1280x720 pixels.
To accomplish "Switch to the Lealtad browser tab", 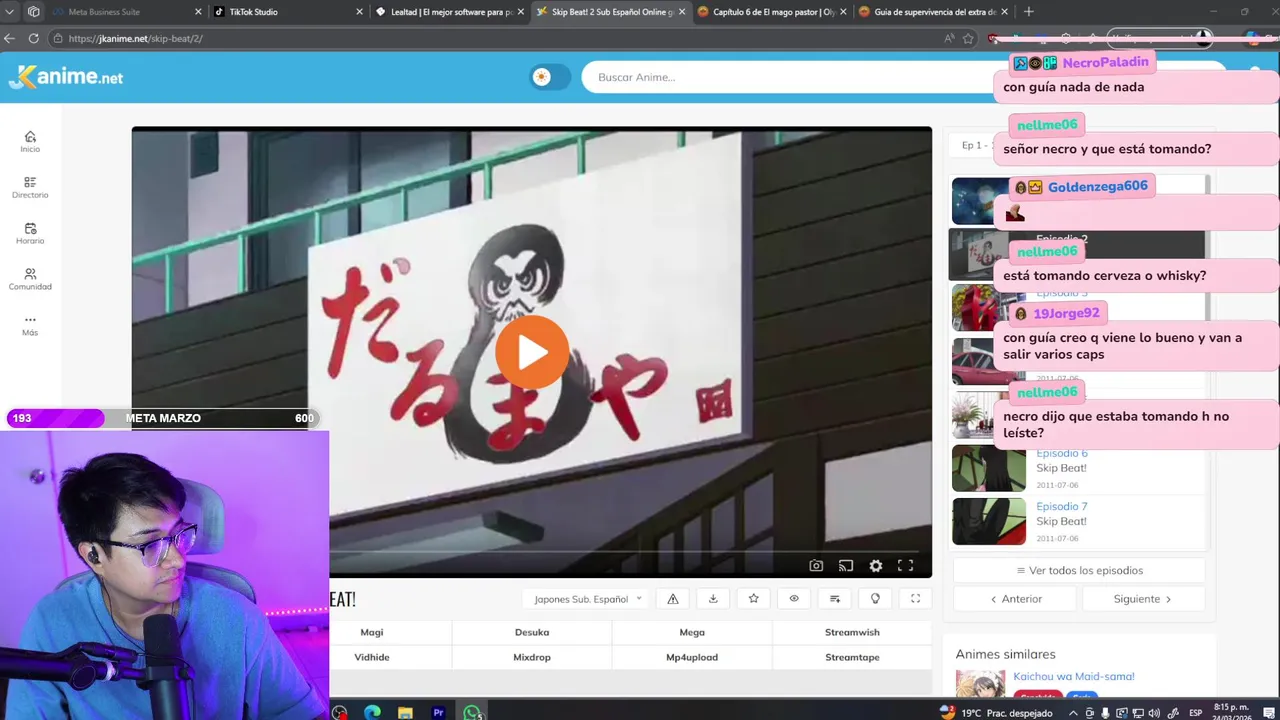I will [448, 12].
